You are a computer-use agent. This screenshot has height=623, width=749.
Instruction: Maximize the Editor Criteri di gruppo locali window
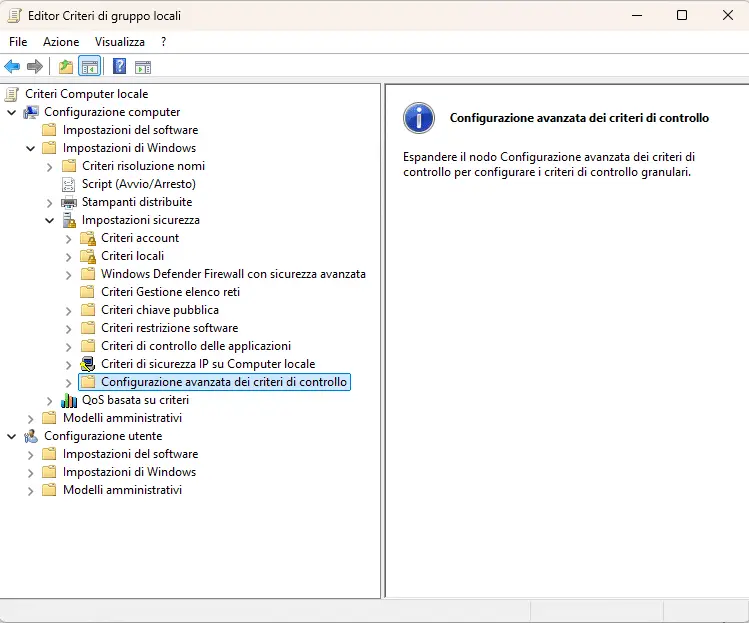(x=682, y=15)
